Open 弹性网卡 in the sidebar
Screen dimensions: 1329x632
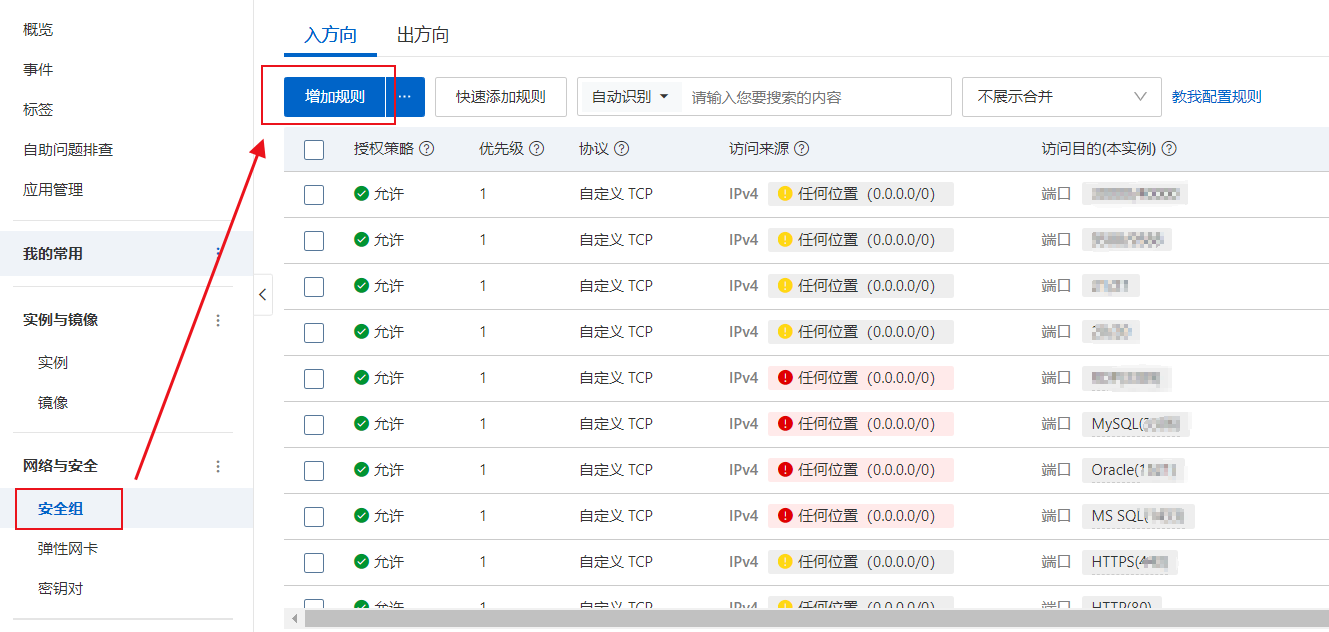[x=68, y=549]
